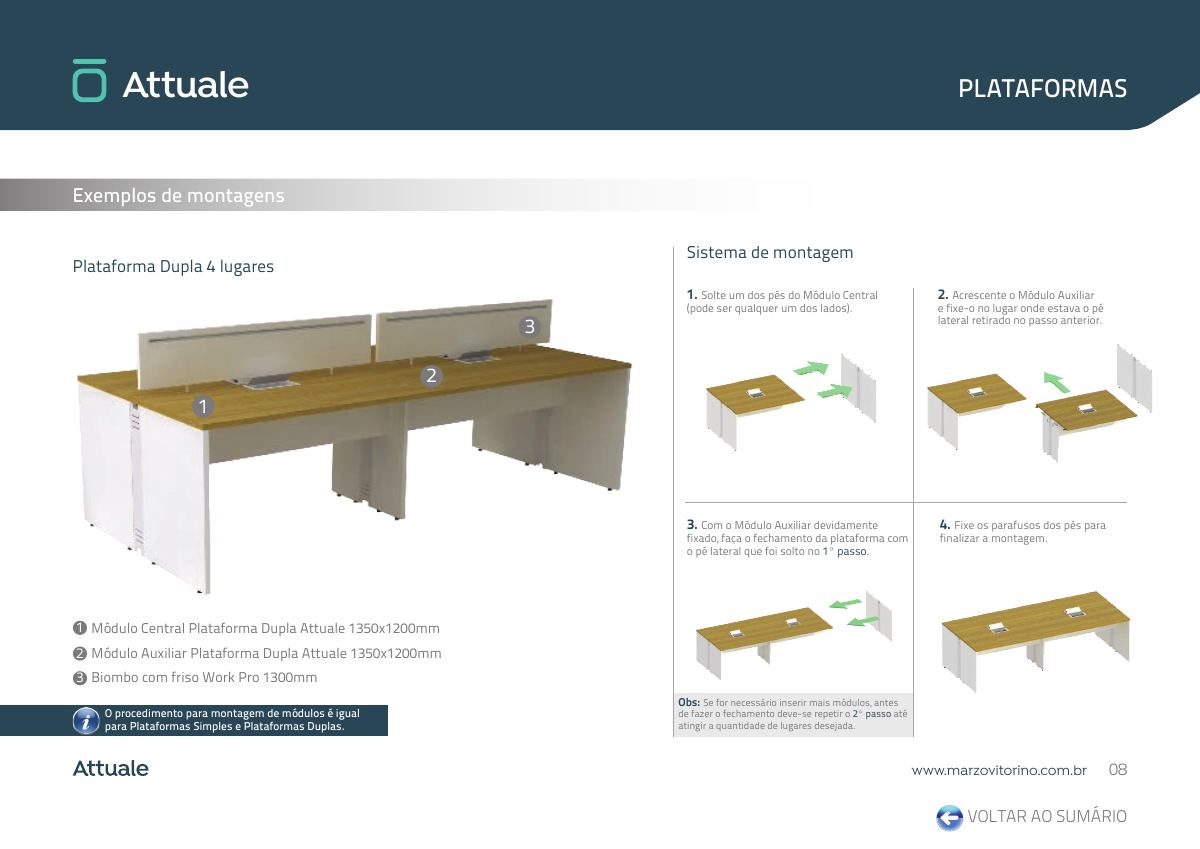Click legend line Biombo com friso Work Pro 1300mm
The height and width of the screenshot is (849, 1200).
tap(195, 677)
